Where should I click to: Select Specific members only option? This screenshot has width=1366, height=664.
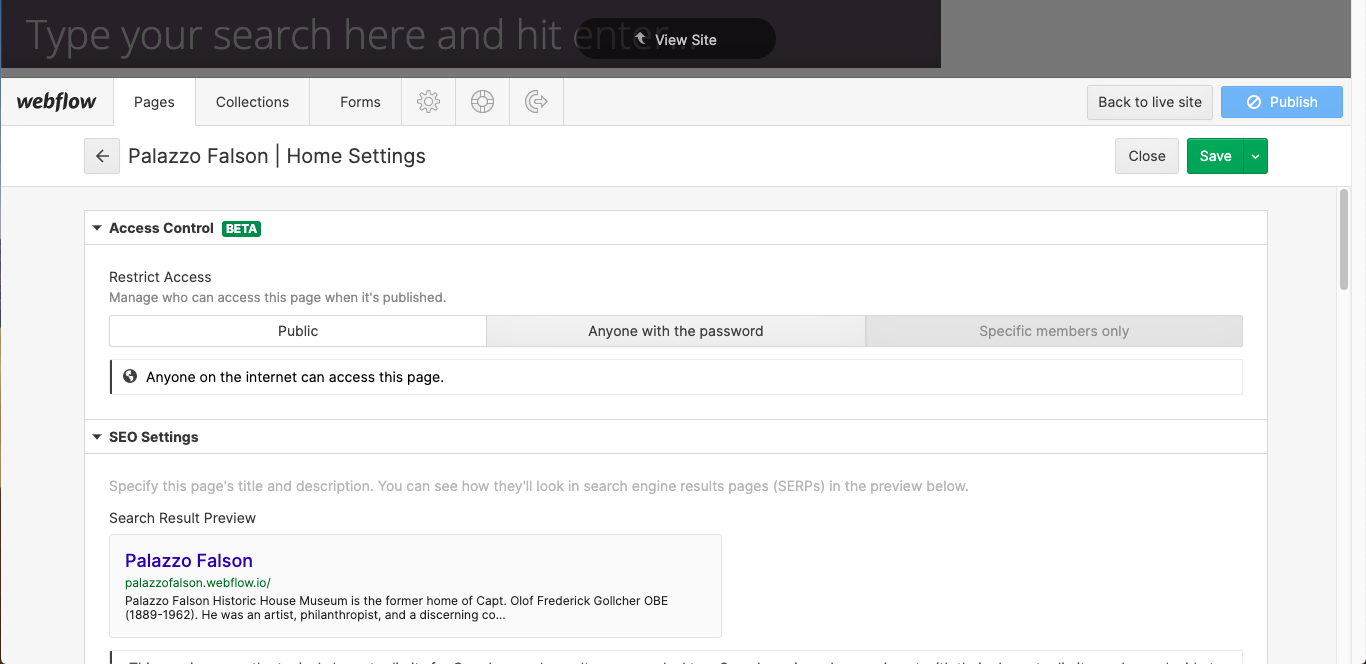pos(1054,331)
